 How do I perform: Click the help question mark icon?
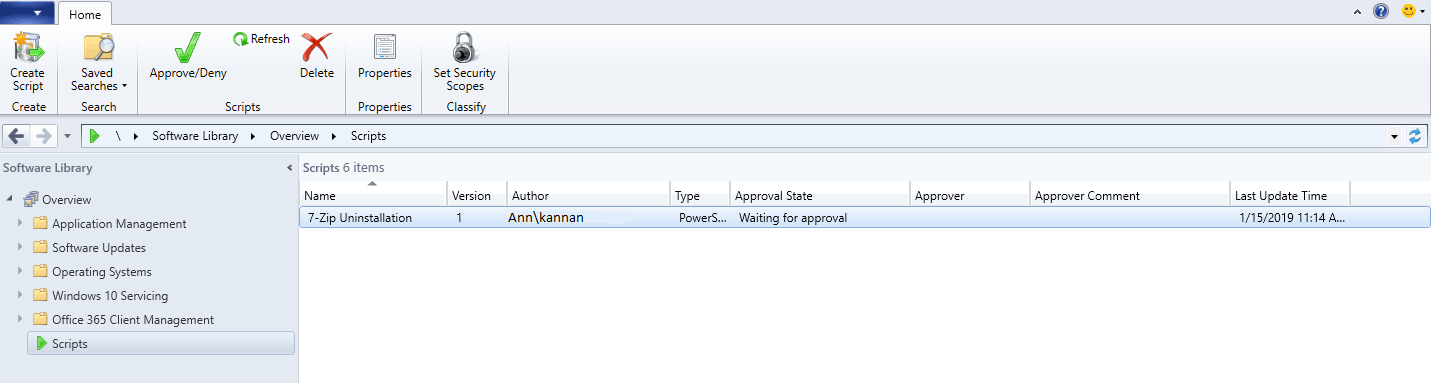pos(1381,12)
